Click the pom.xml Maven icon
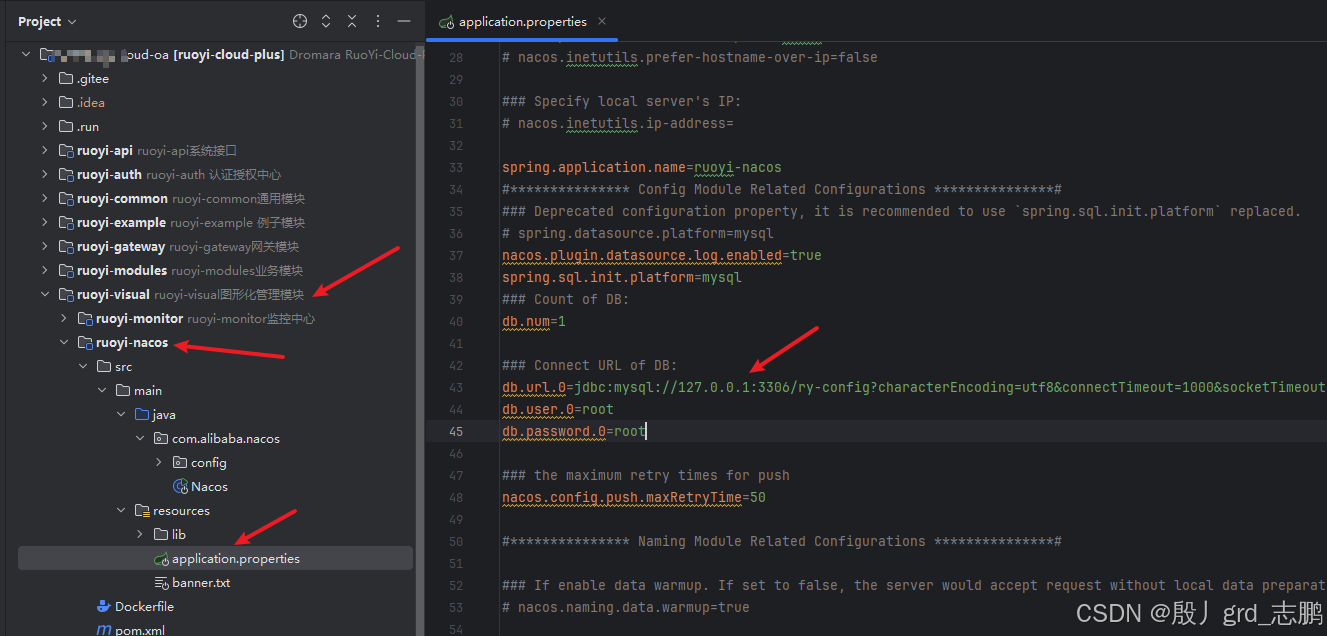This screenshot has width=1327, height=636. pos(104,630)
